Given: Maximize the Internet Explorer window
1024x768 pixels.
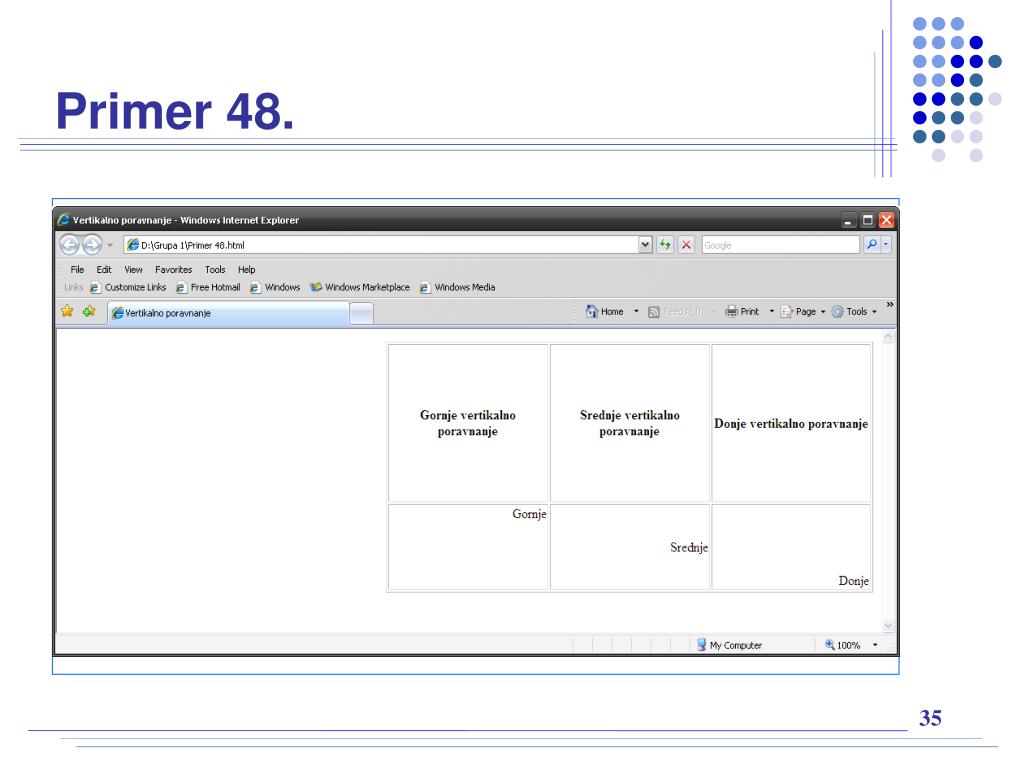Looking at the screenshot, I should (867, 220).
